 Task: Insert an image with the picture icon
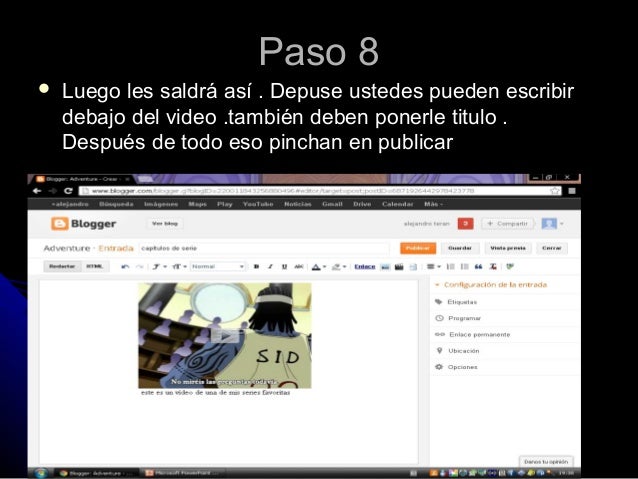[x=385, y=267]
